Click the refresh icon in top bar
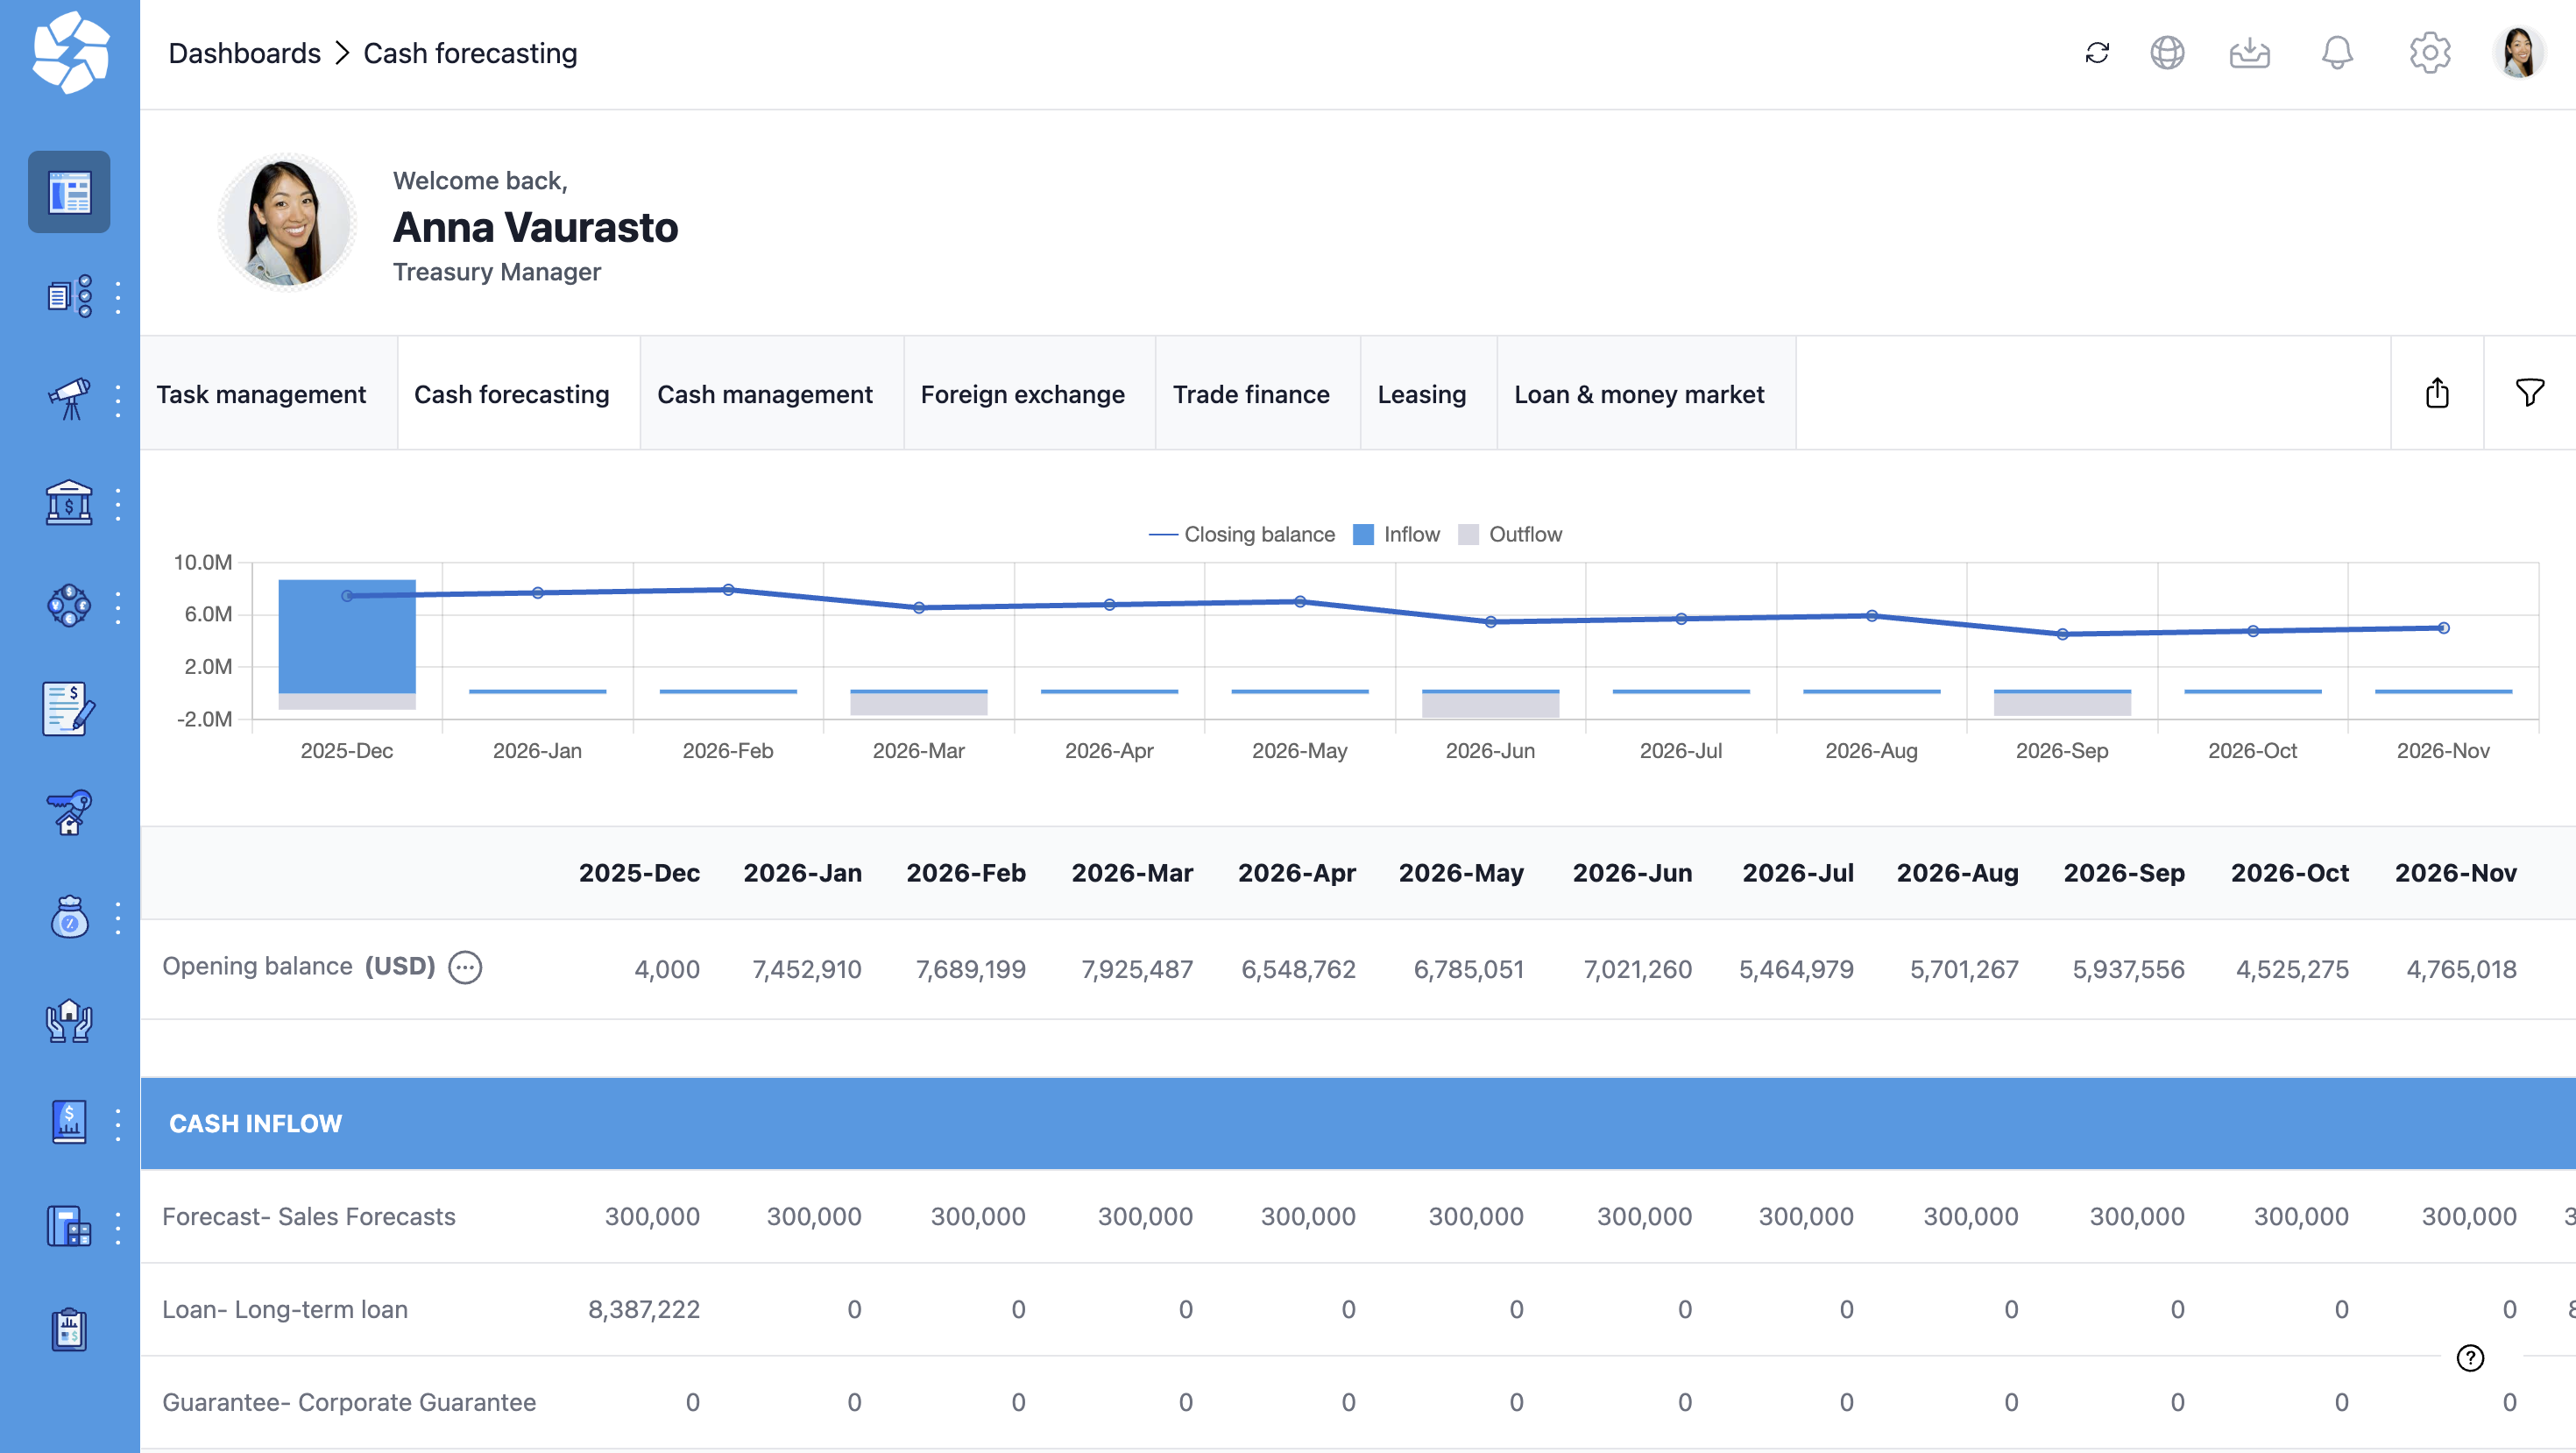The width and height of the screenshot is (2576, 1453). tap(2097, 53)
